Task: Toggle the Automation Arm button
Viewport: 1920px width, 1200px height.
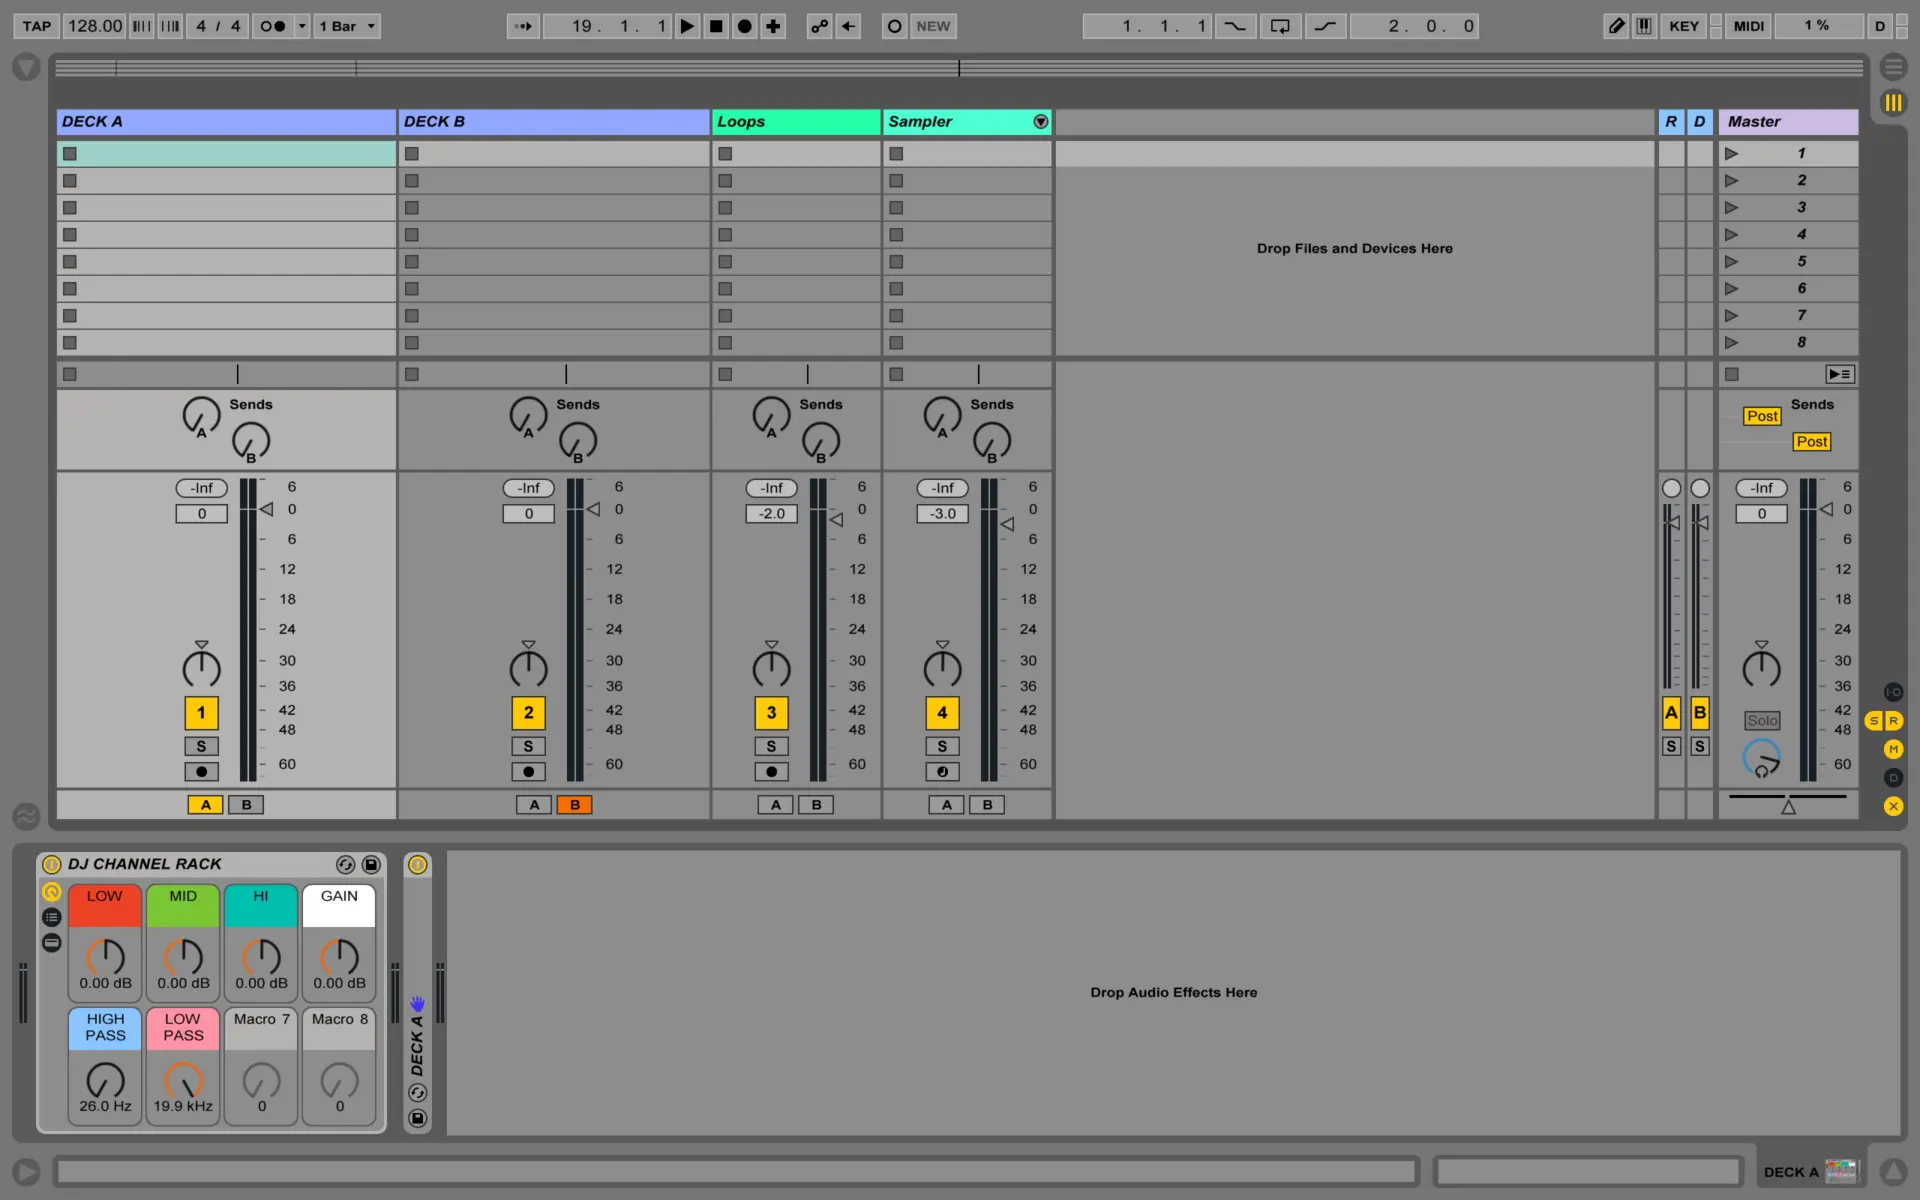Action: pyautogui.click(x=819, y=26)
